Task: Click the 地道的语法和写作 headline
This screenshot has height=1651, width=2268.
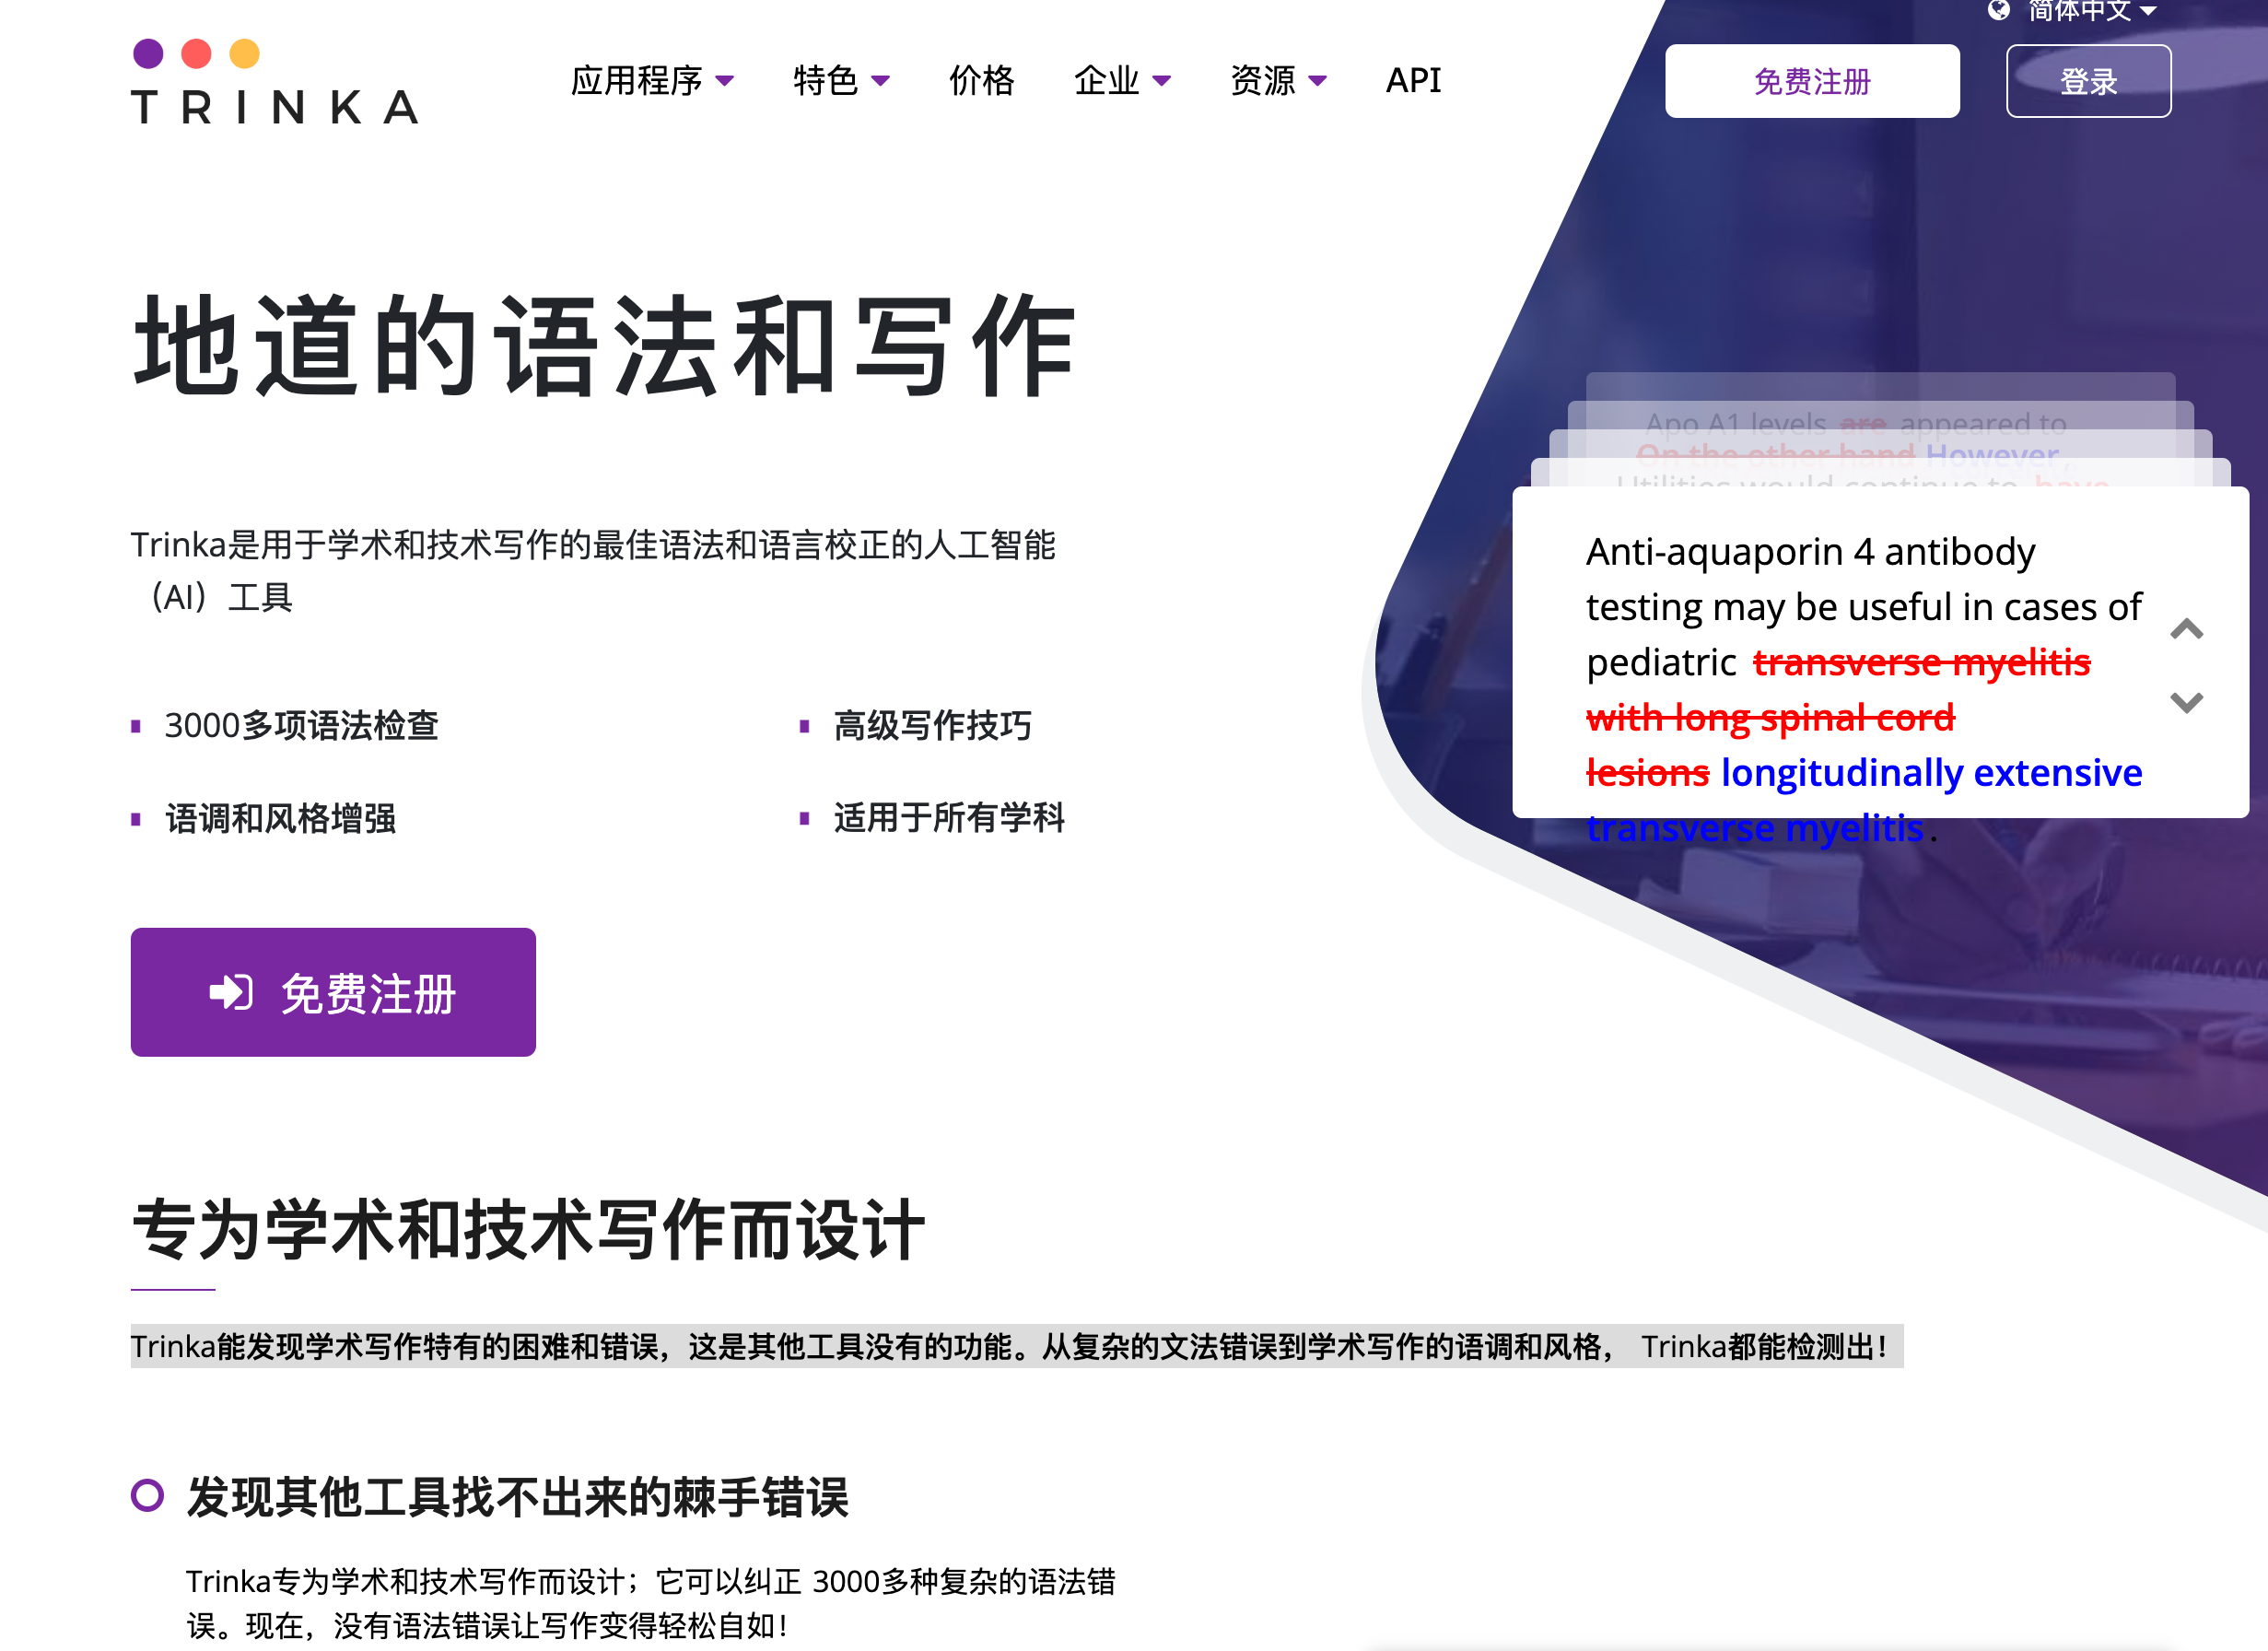Action: pos(605,346)
